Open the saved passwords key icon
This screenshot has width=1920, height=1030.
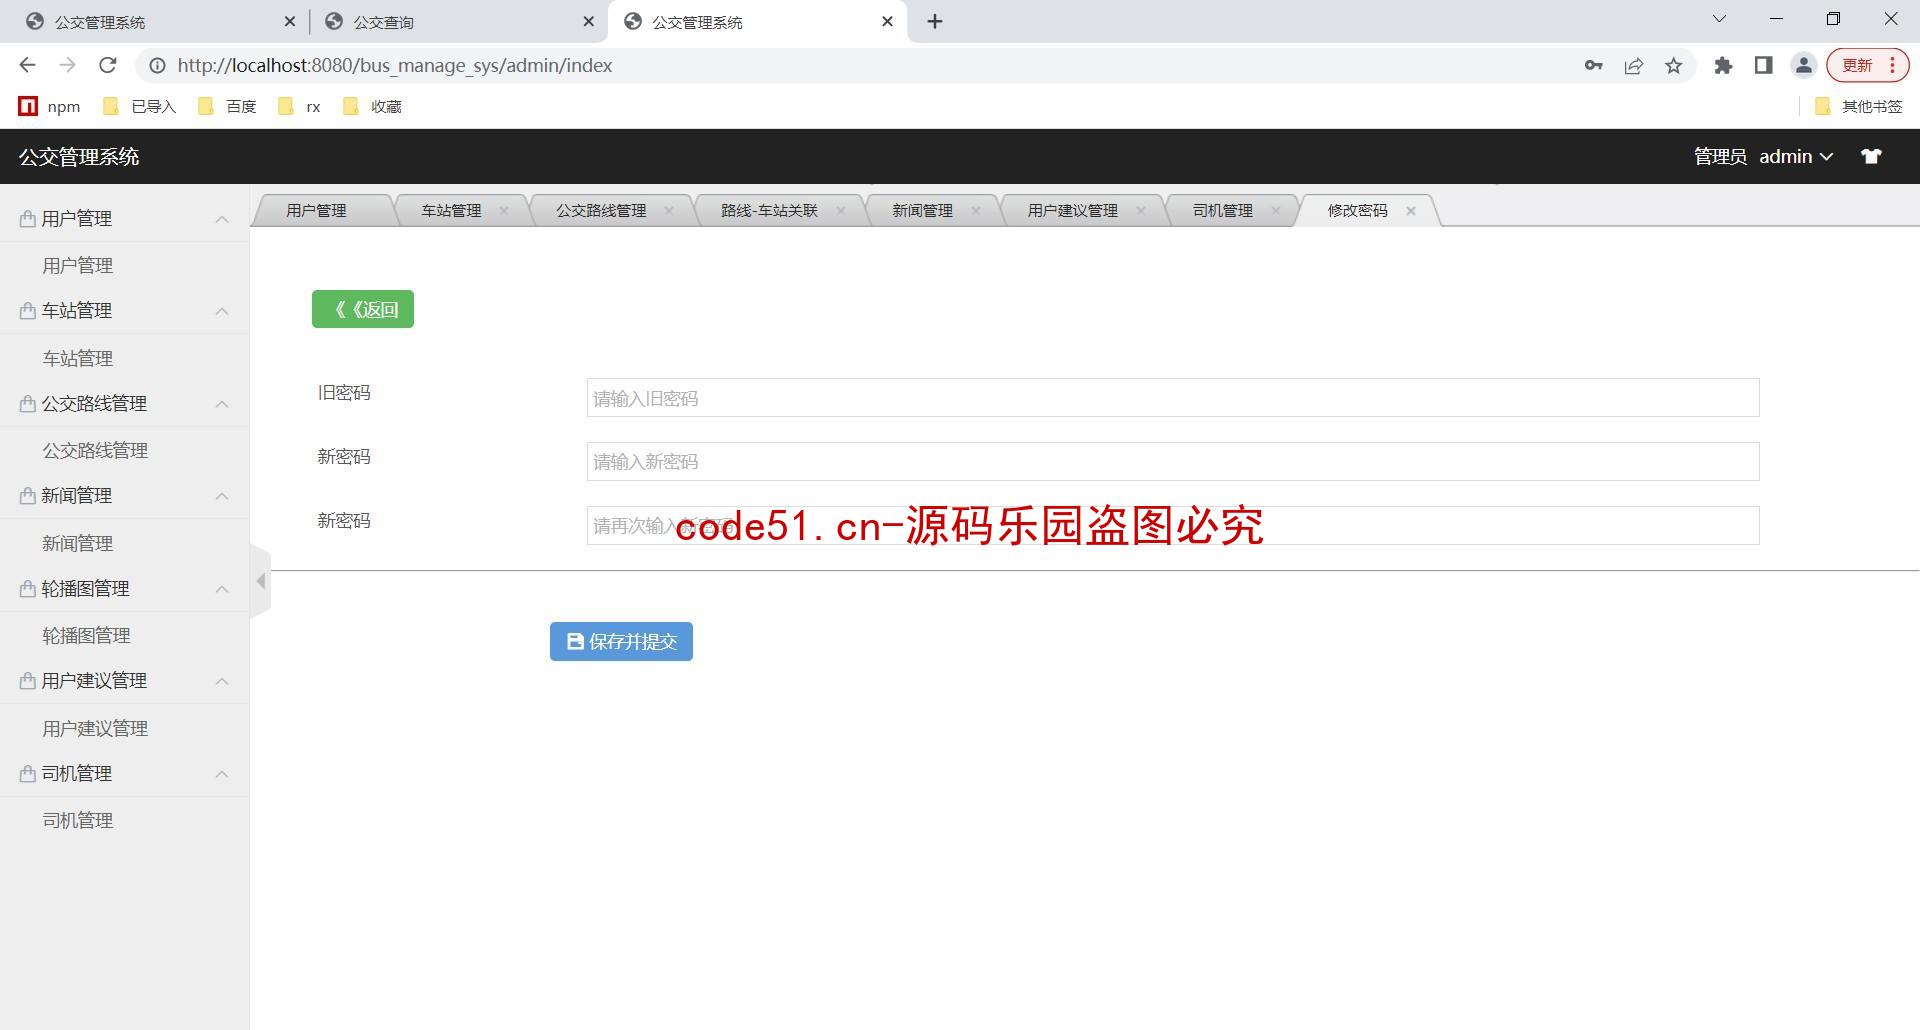click(1593, 66)
